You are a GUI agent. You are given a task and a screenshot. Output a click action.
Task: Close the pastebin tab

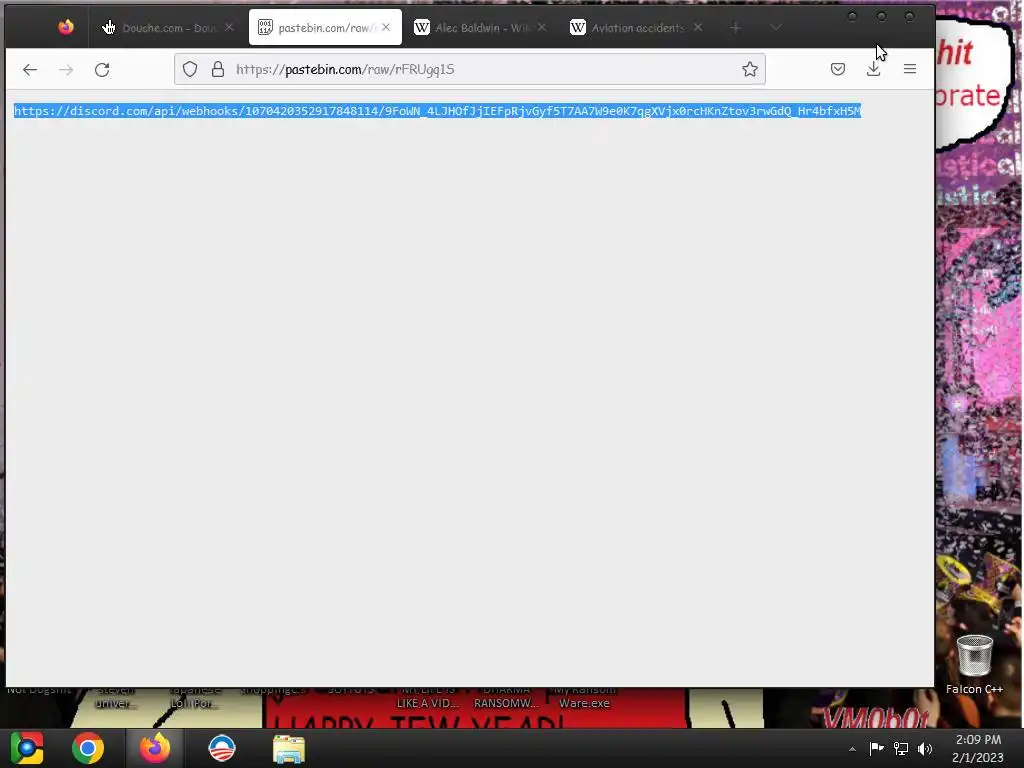(386, 27)
